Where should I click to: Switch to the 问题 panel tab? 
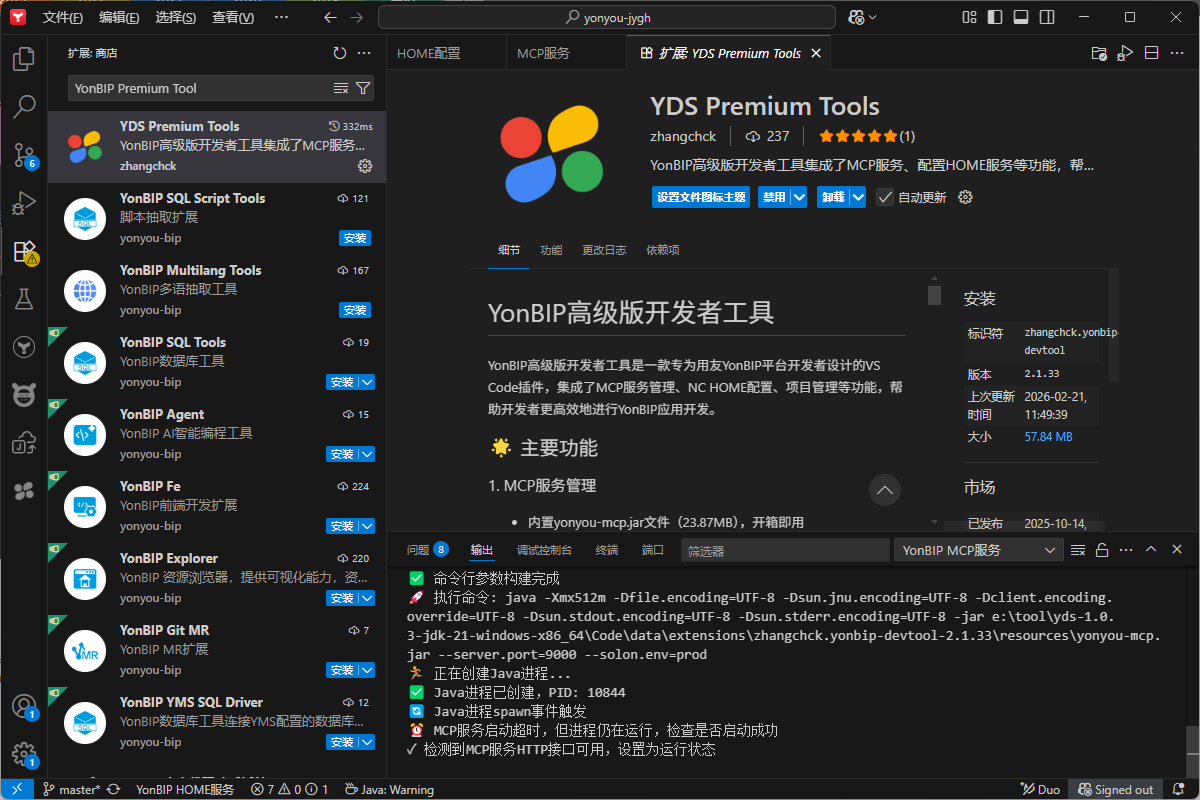click(x=427, y=550)
